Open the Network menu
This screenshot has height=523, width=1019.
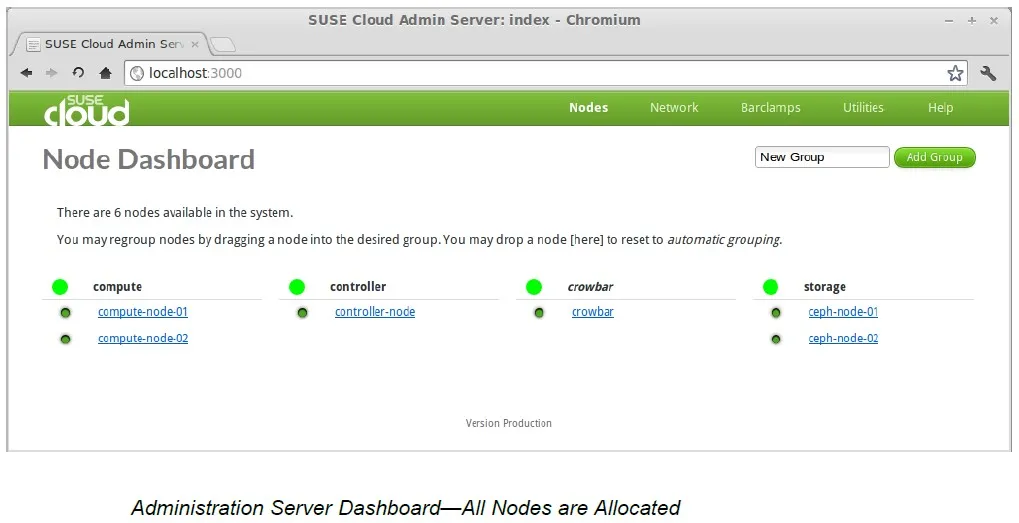[x=674, y=108]
